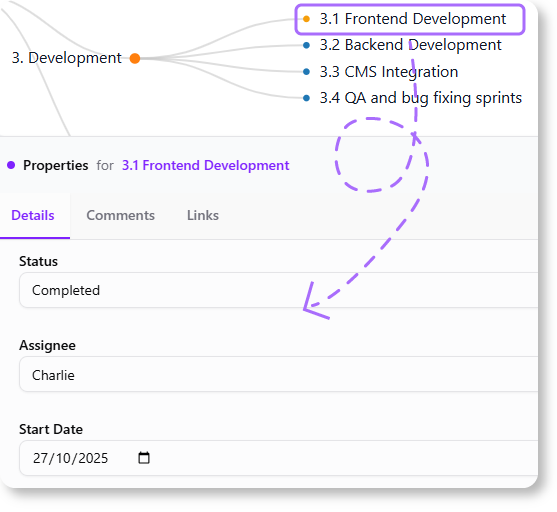Select the 3.3 CMS Integration node
557x512 pixels.
(389, 72)
